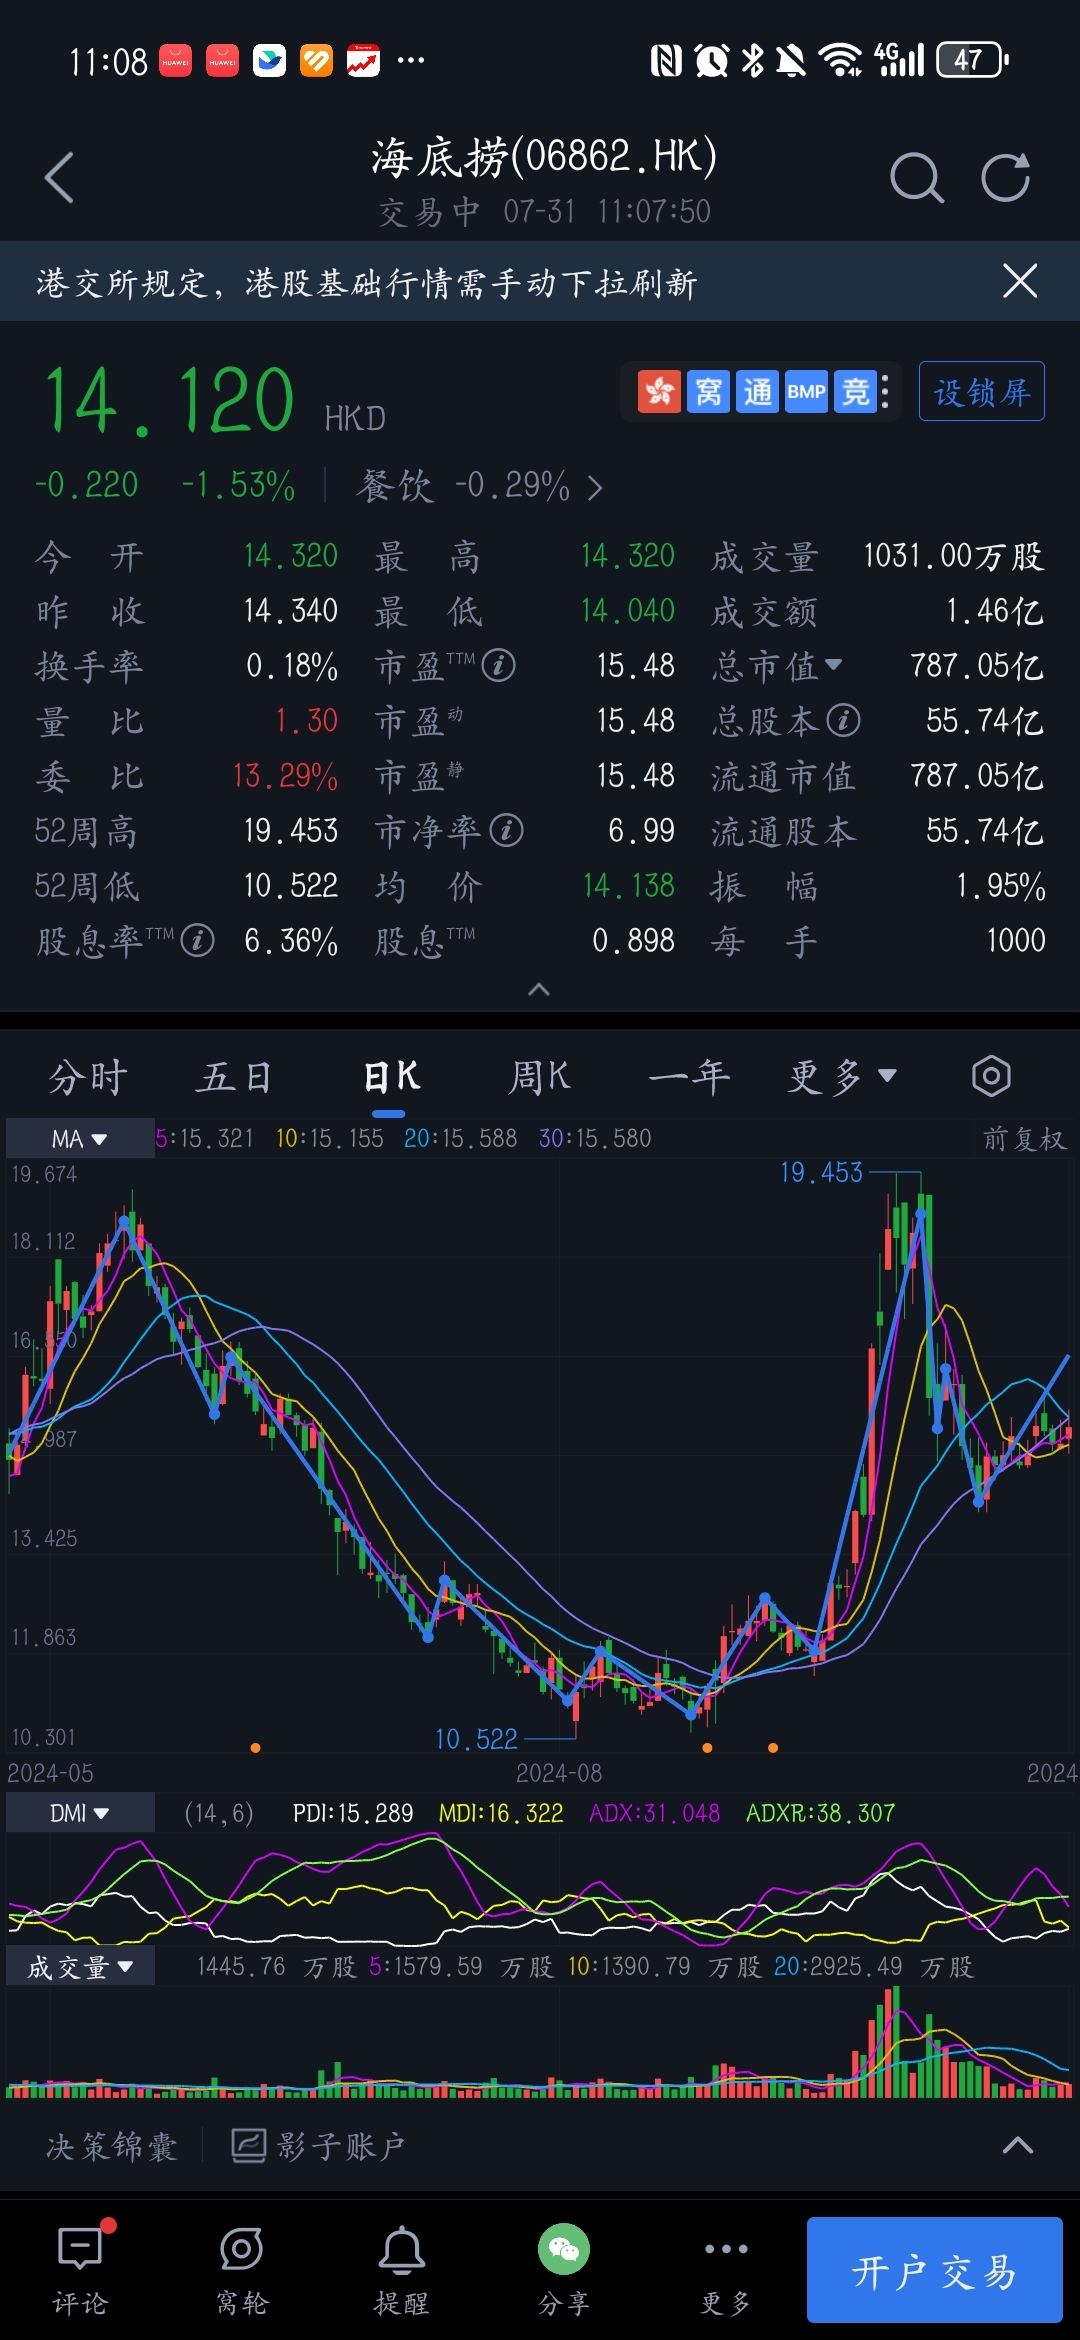
Task: Tap the 委比 value 13.29%
Action: click(285, 775)
